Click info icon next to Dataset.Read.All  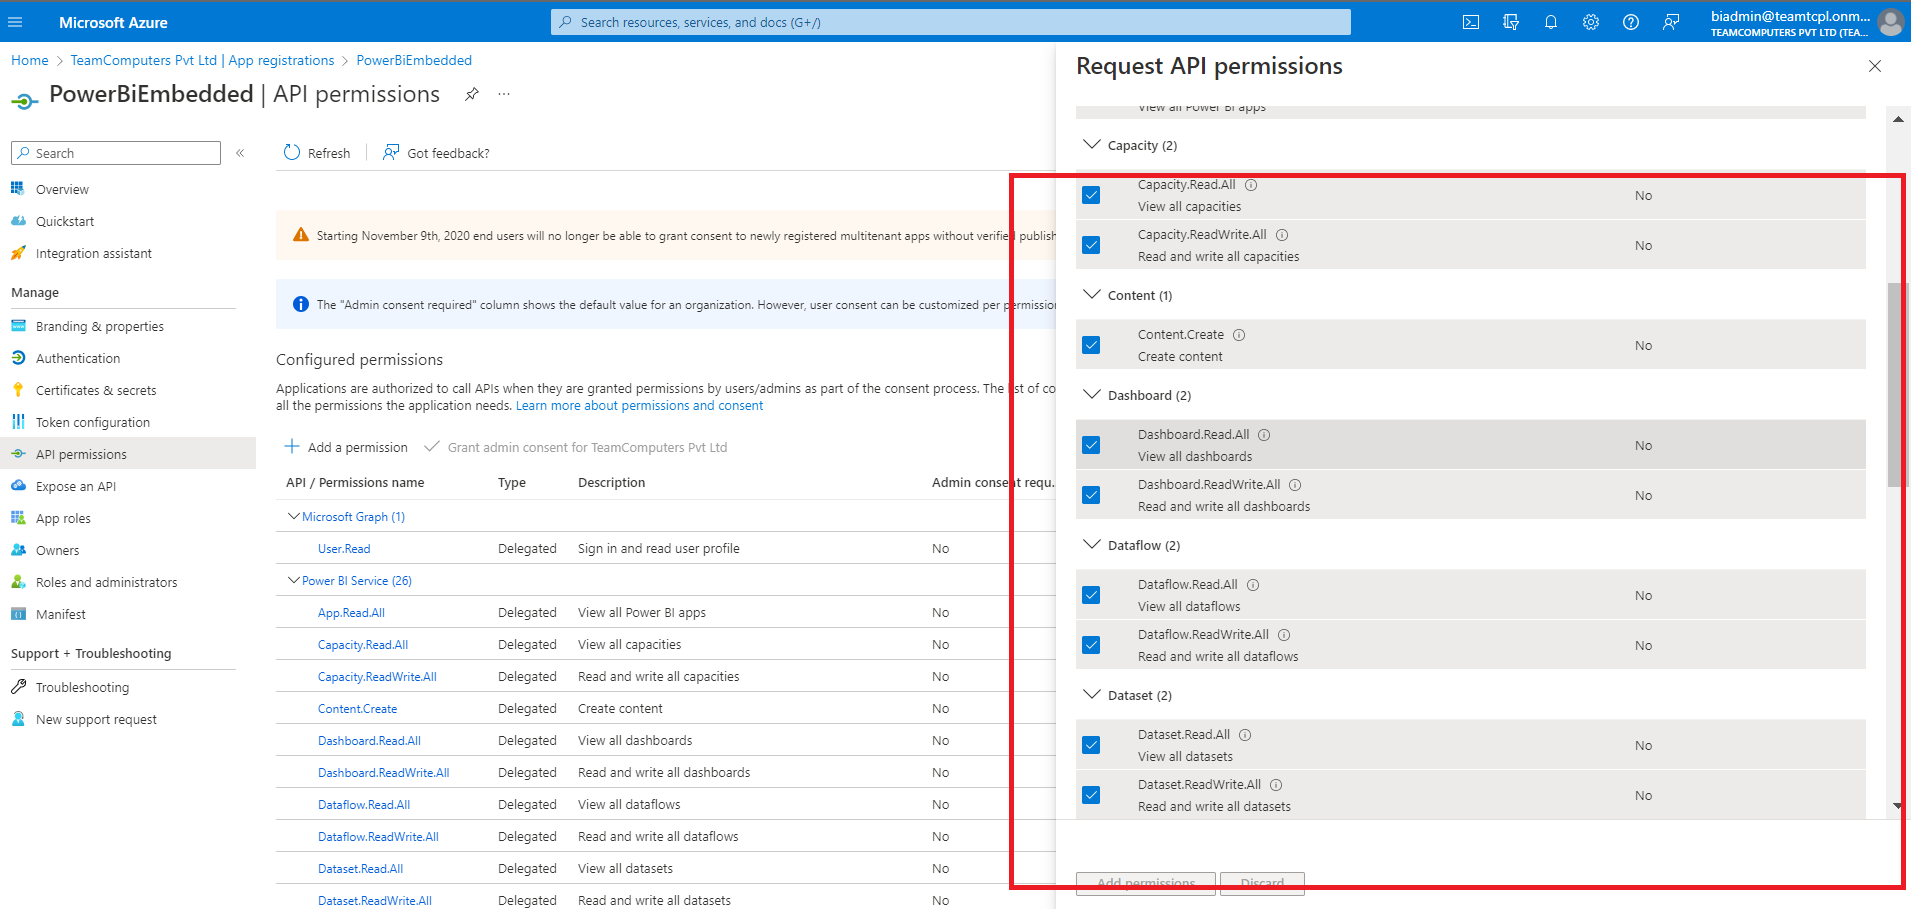click(1245, 735)
